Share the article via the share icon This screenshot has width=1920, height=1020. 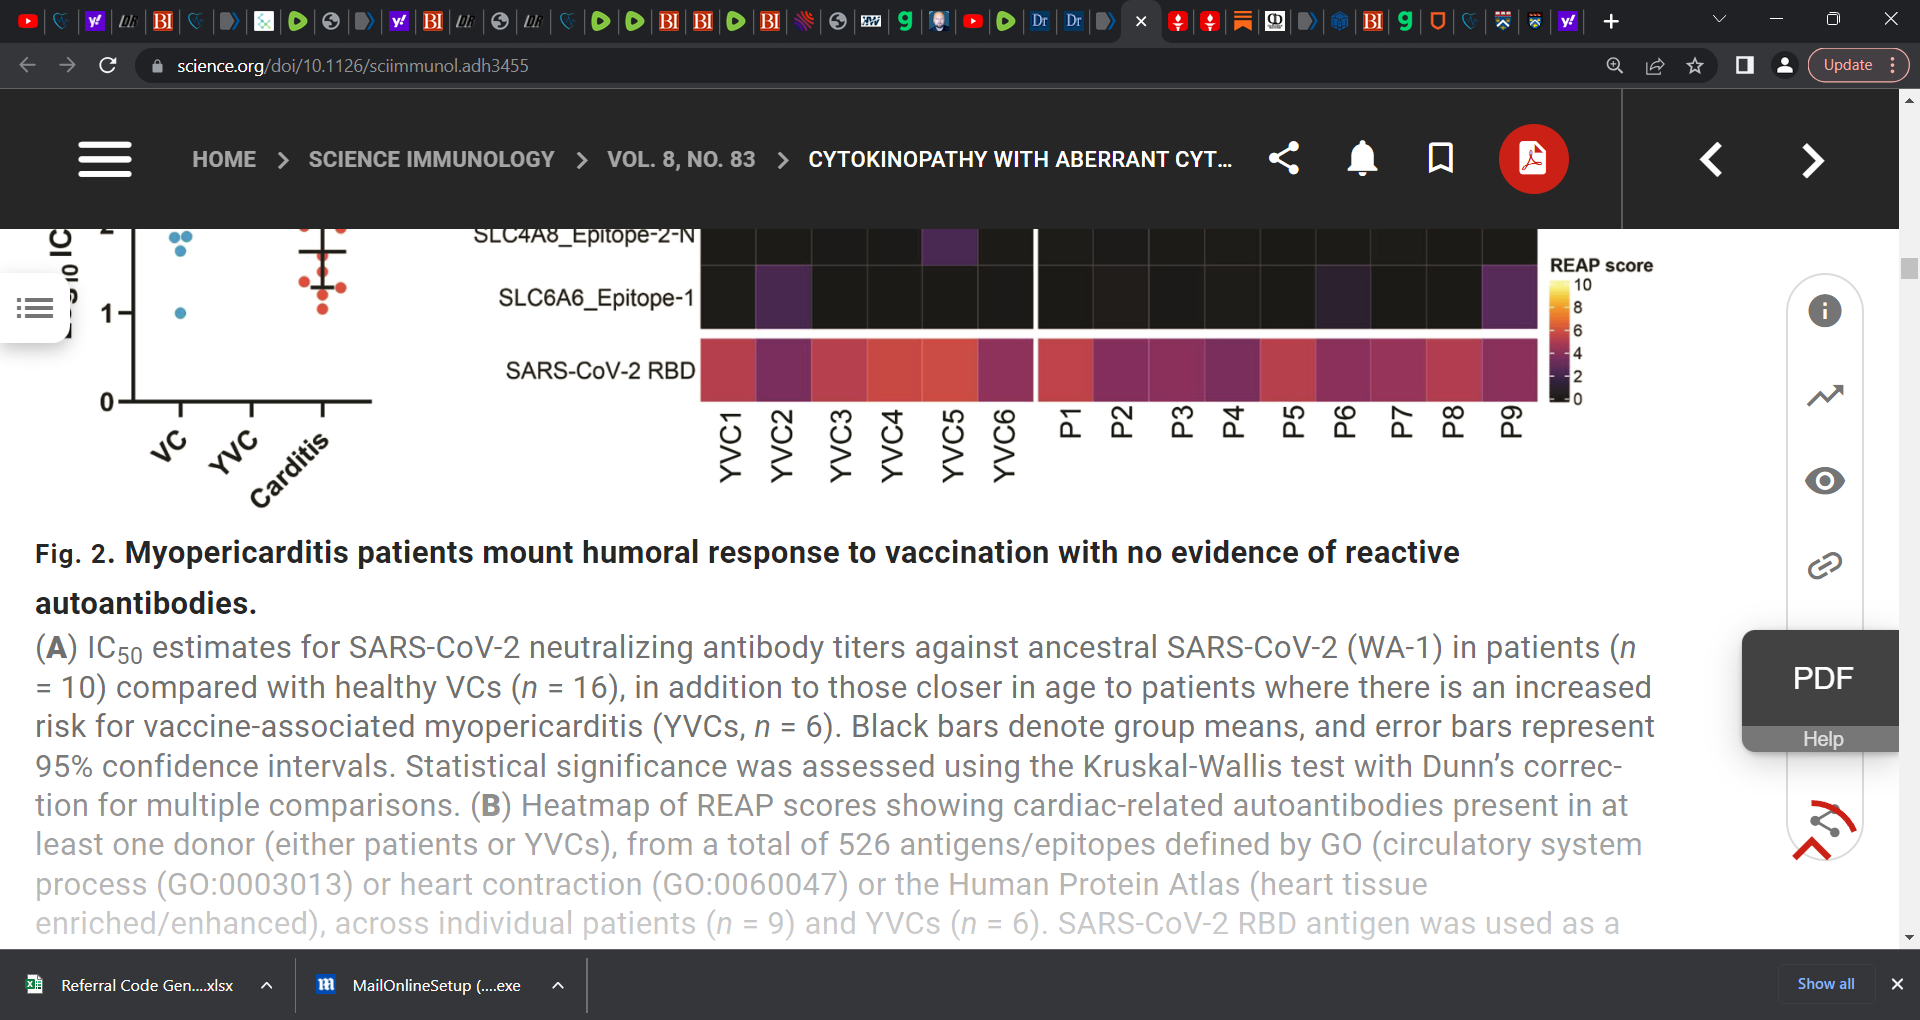coord(1284,158)
